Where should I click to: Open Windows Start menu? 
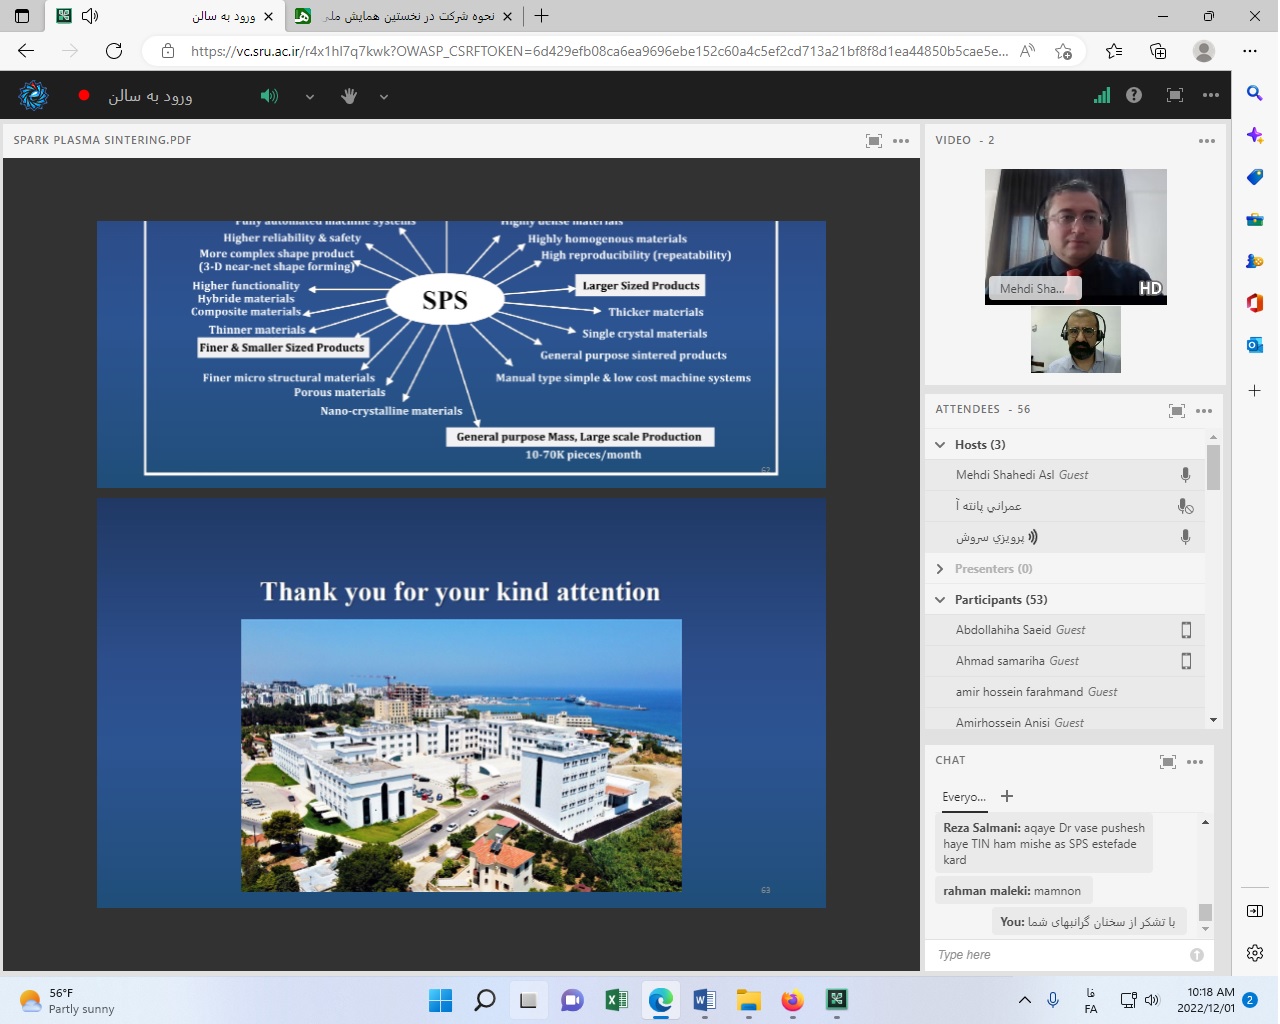(x=440, y=1000)
